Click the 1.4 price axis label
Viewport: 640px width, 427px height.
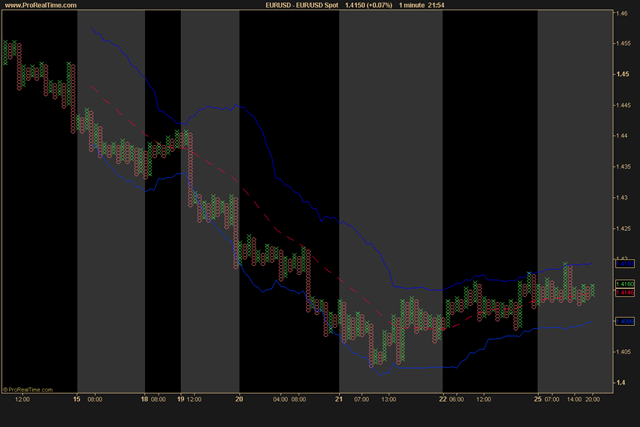(x=620, y=383)
